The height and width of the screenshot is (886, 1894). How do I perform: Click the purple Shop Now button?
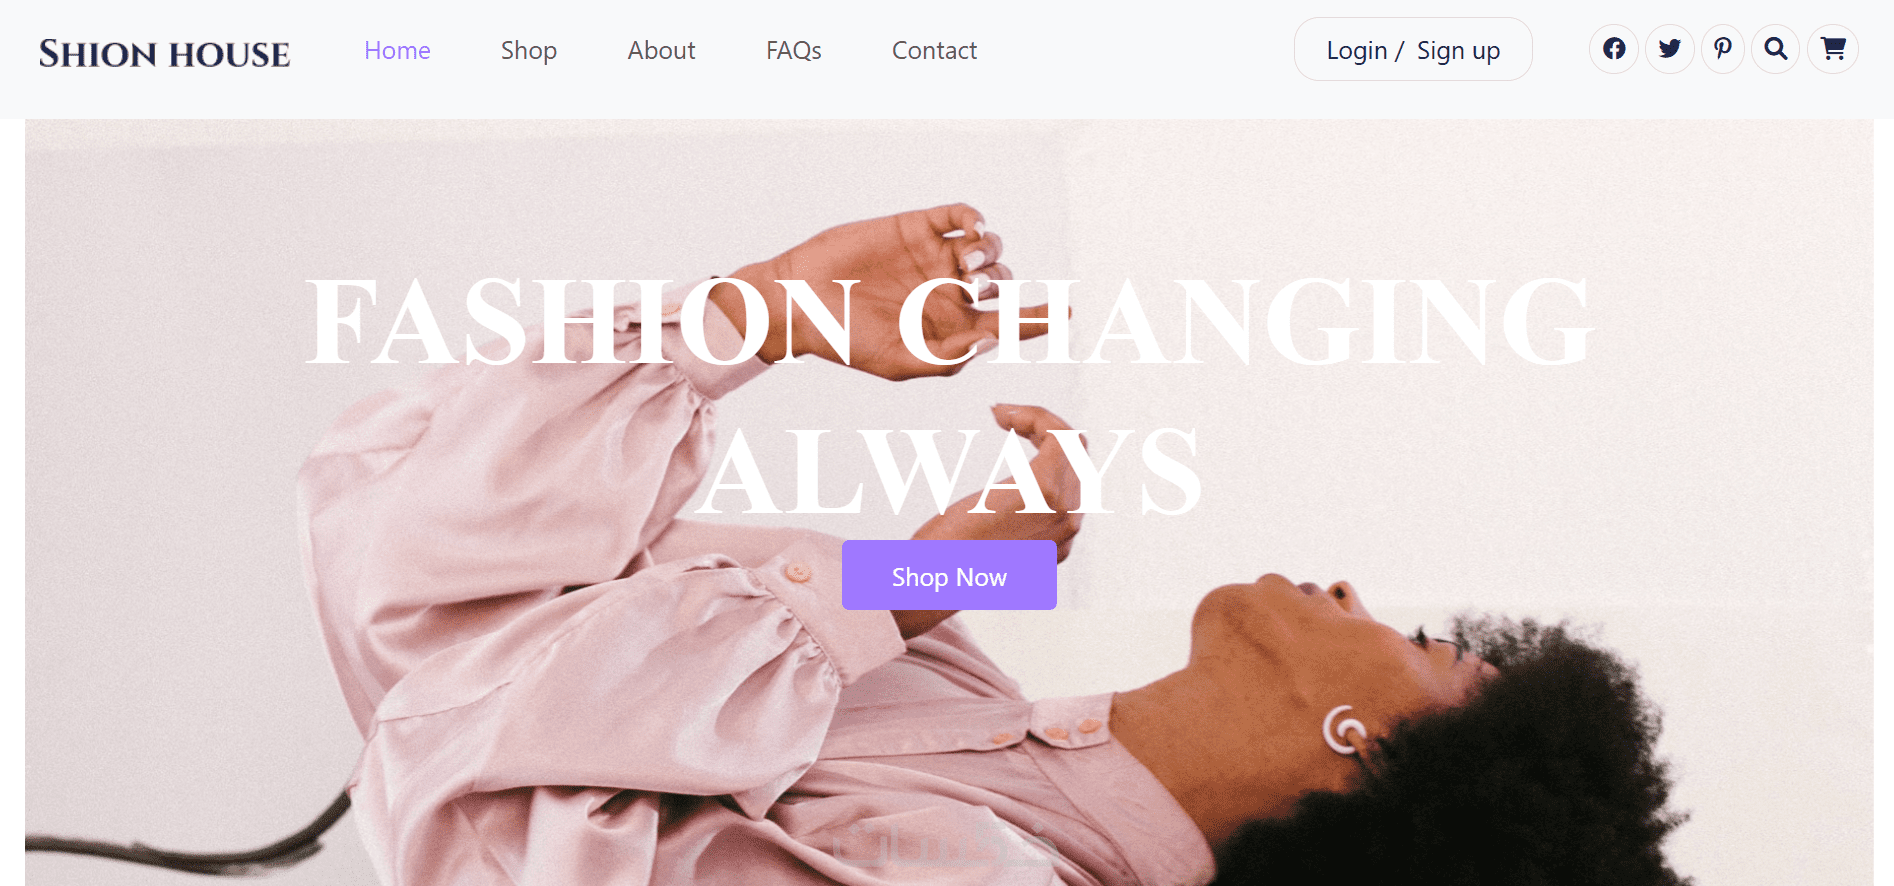pyautogui.click(x=949, y=575)
